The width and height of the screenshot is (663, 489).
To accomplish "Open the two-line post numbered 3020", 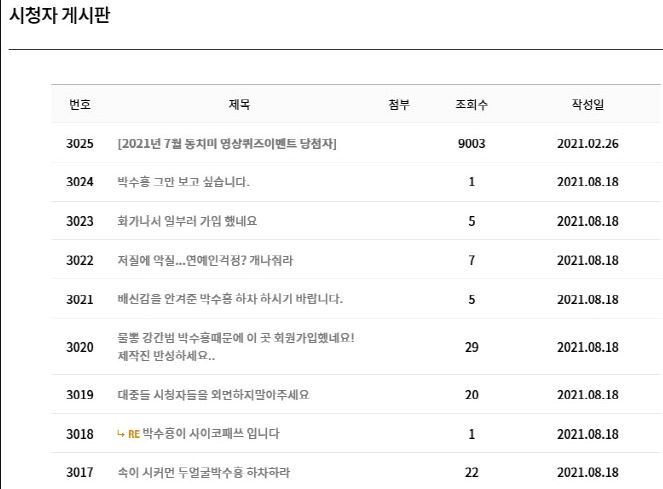I will click(x=236, y=346).
